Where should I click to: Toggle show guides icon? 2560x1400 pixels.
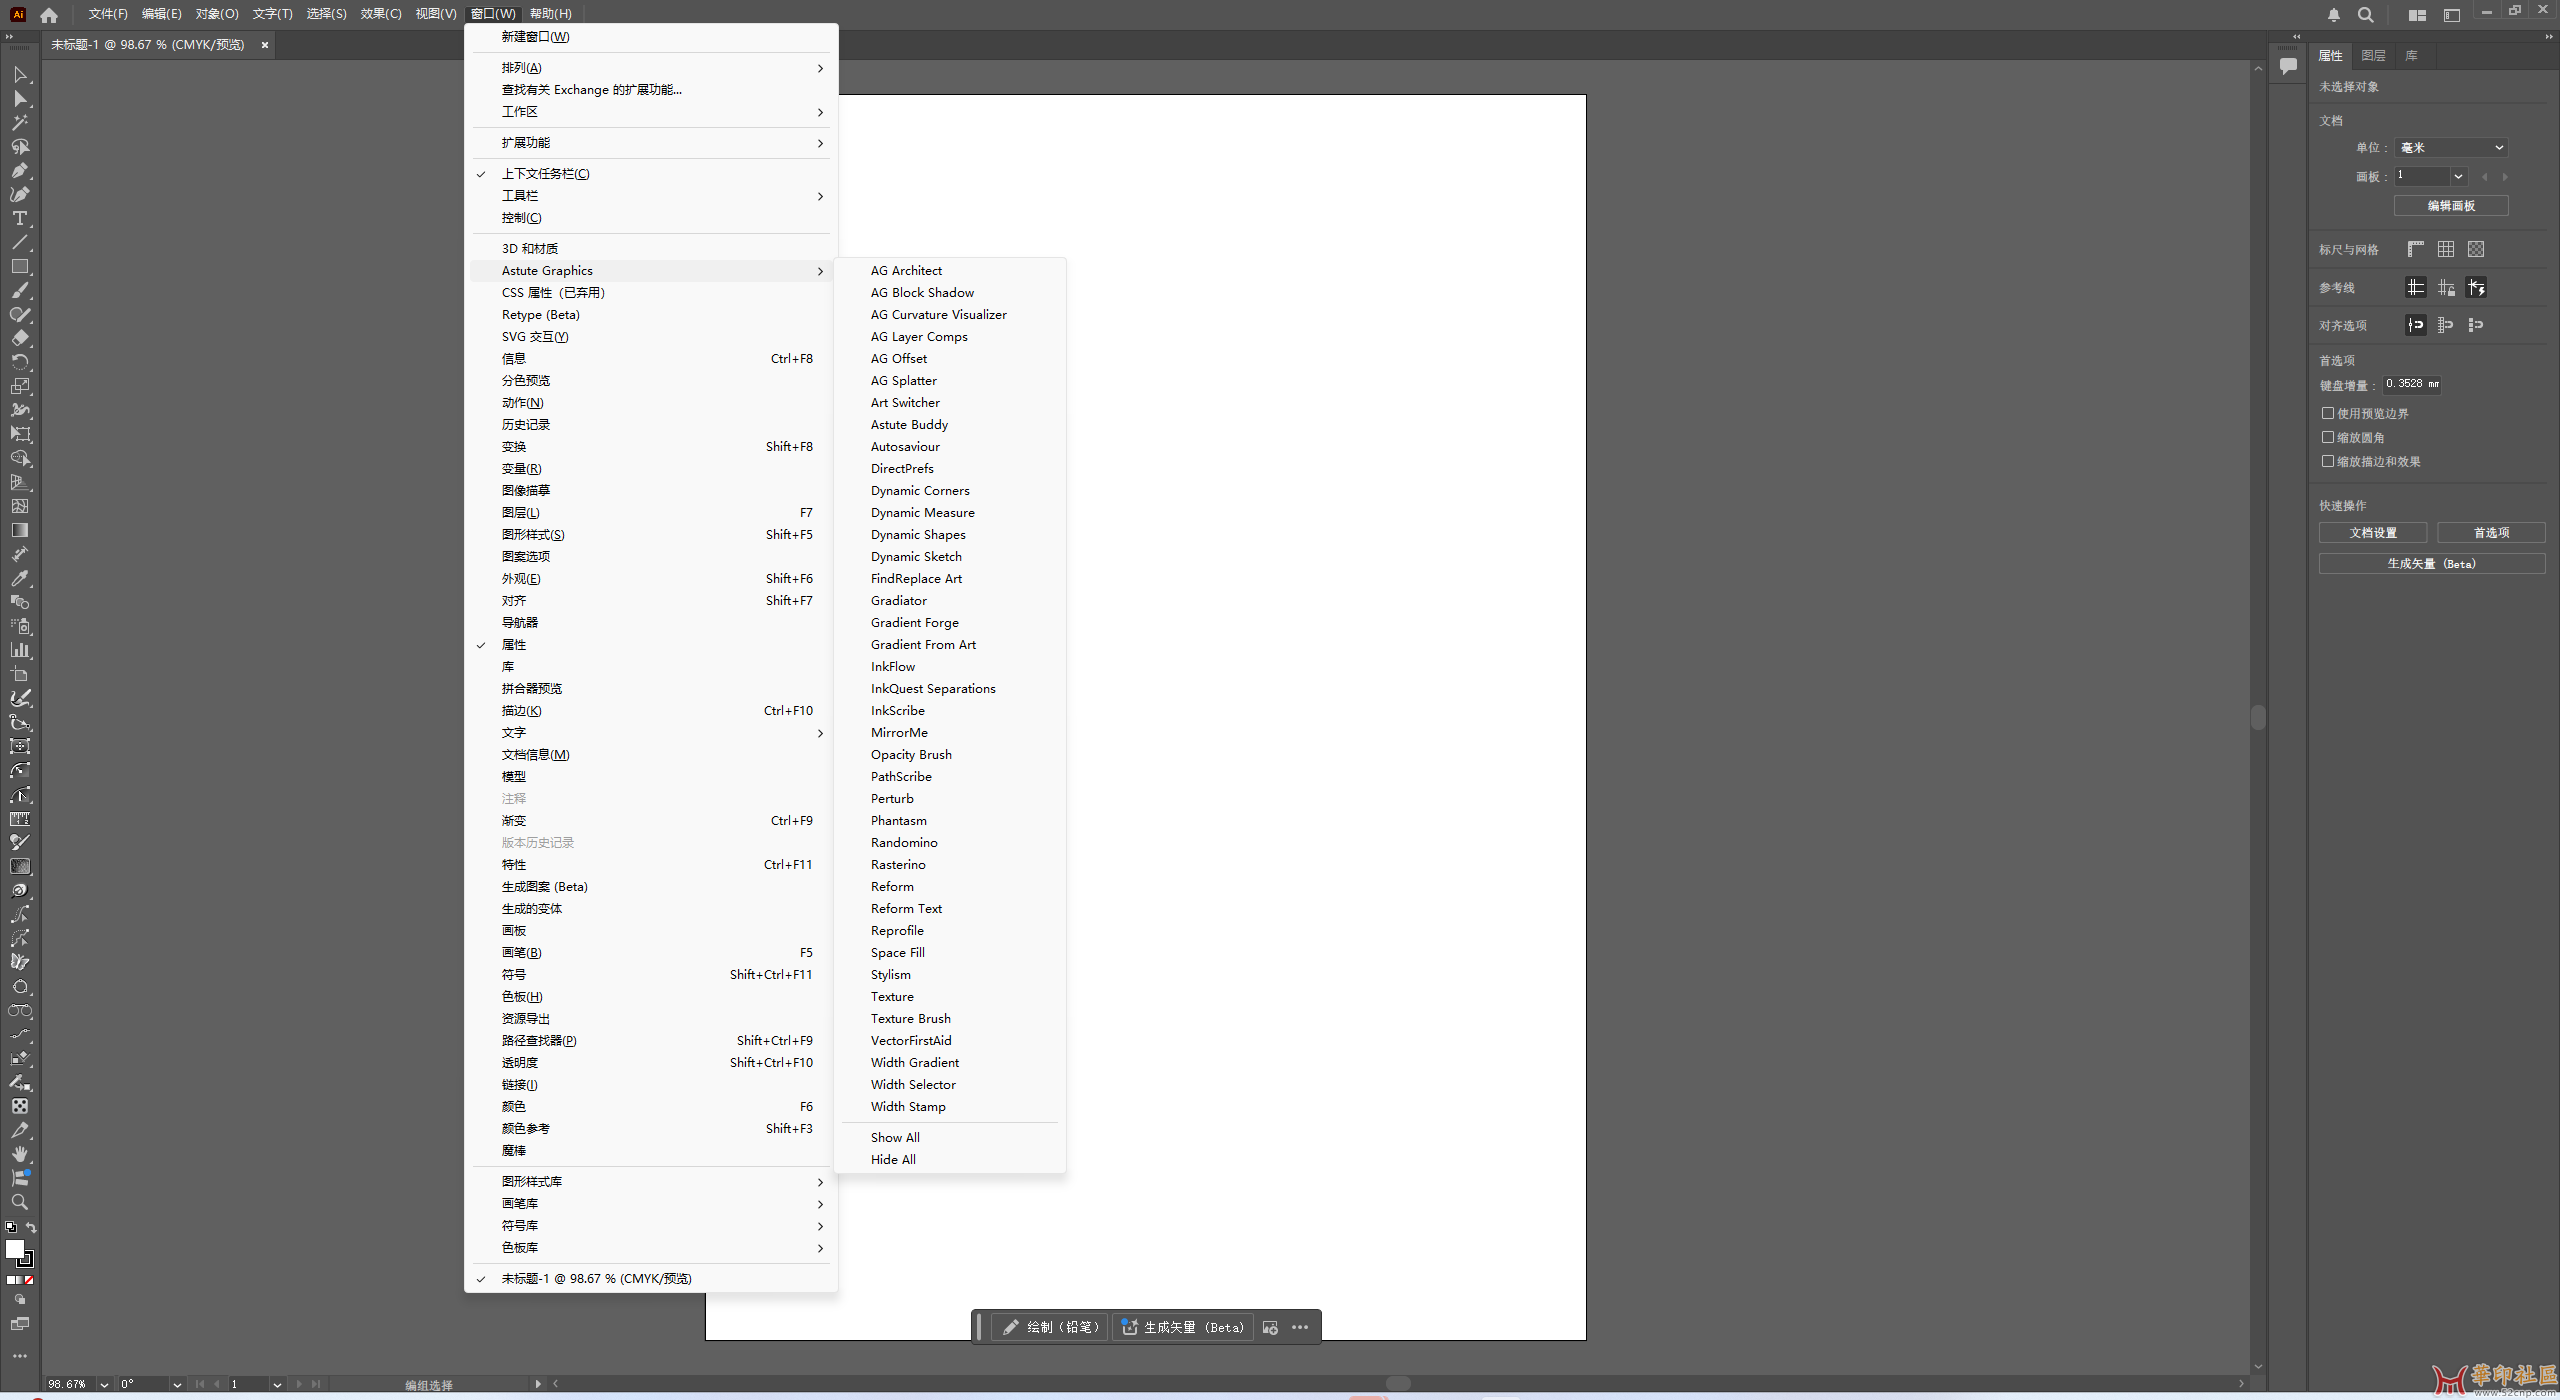pyautogui.click(x=2416, y=288)
